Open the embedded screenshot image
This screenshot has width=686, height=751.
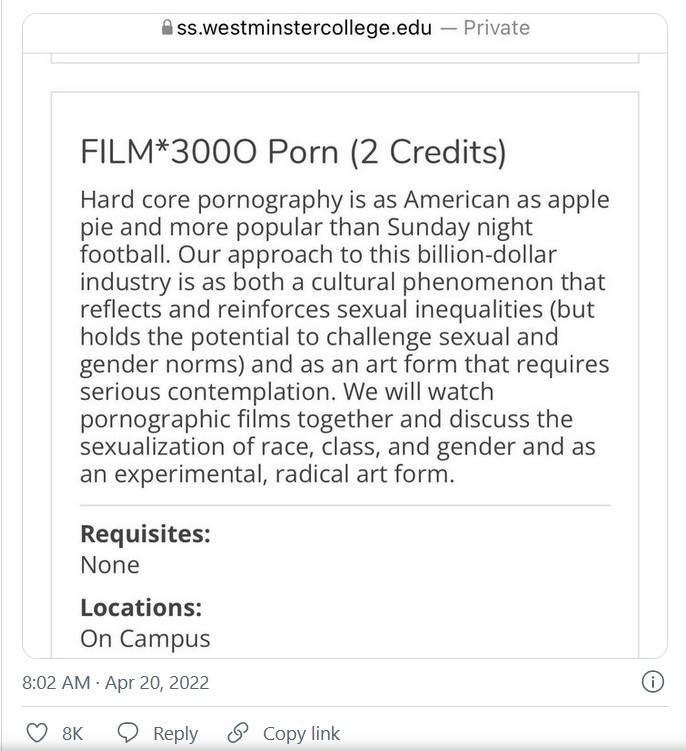point(345,336)
